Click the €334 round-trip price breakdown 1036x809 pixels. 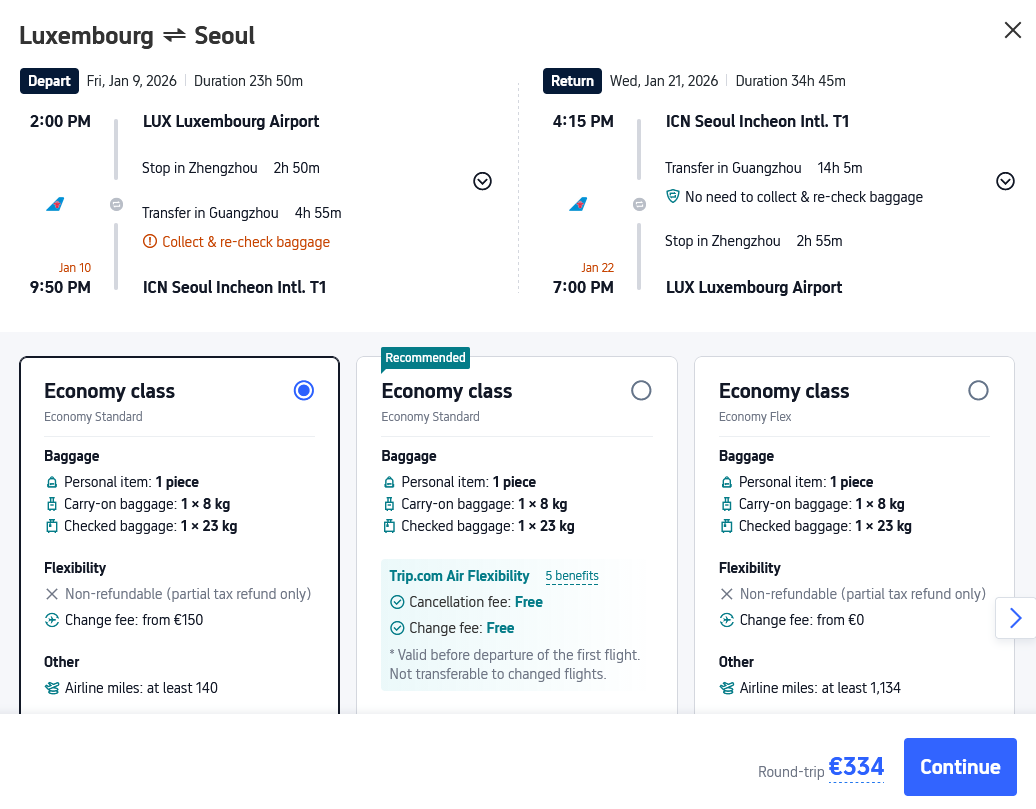coord(856,767)
